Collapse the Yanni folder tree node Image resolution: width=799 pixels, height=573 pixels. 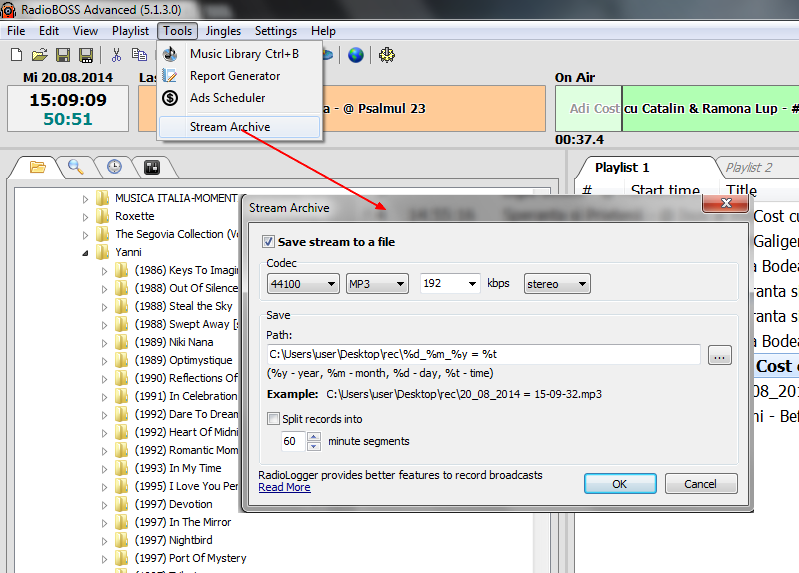pyautogui.click(x=85, y=253)
